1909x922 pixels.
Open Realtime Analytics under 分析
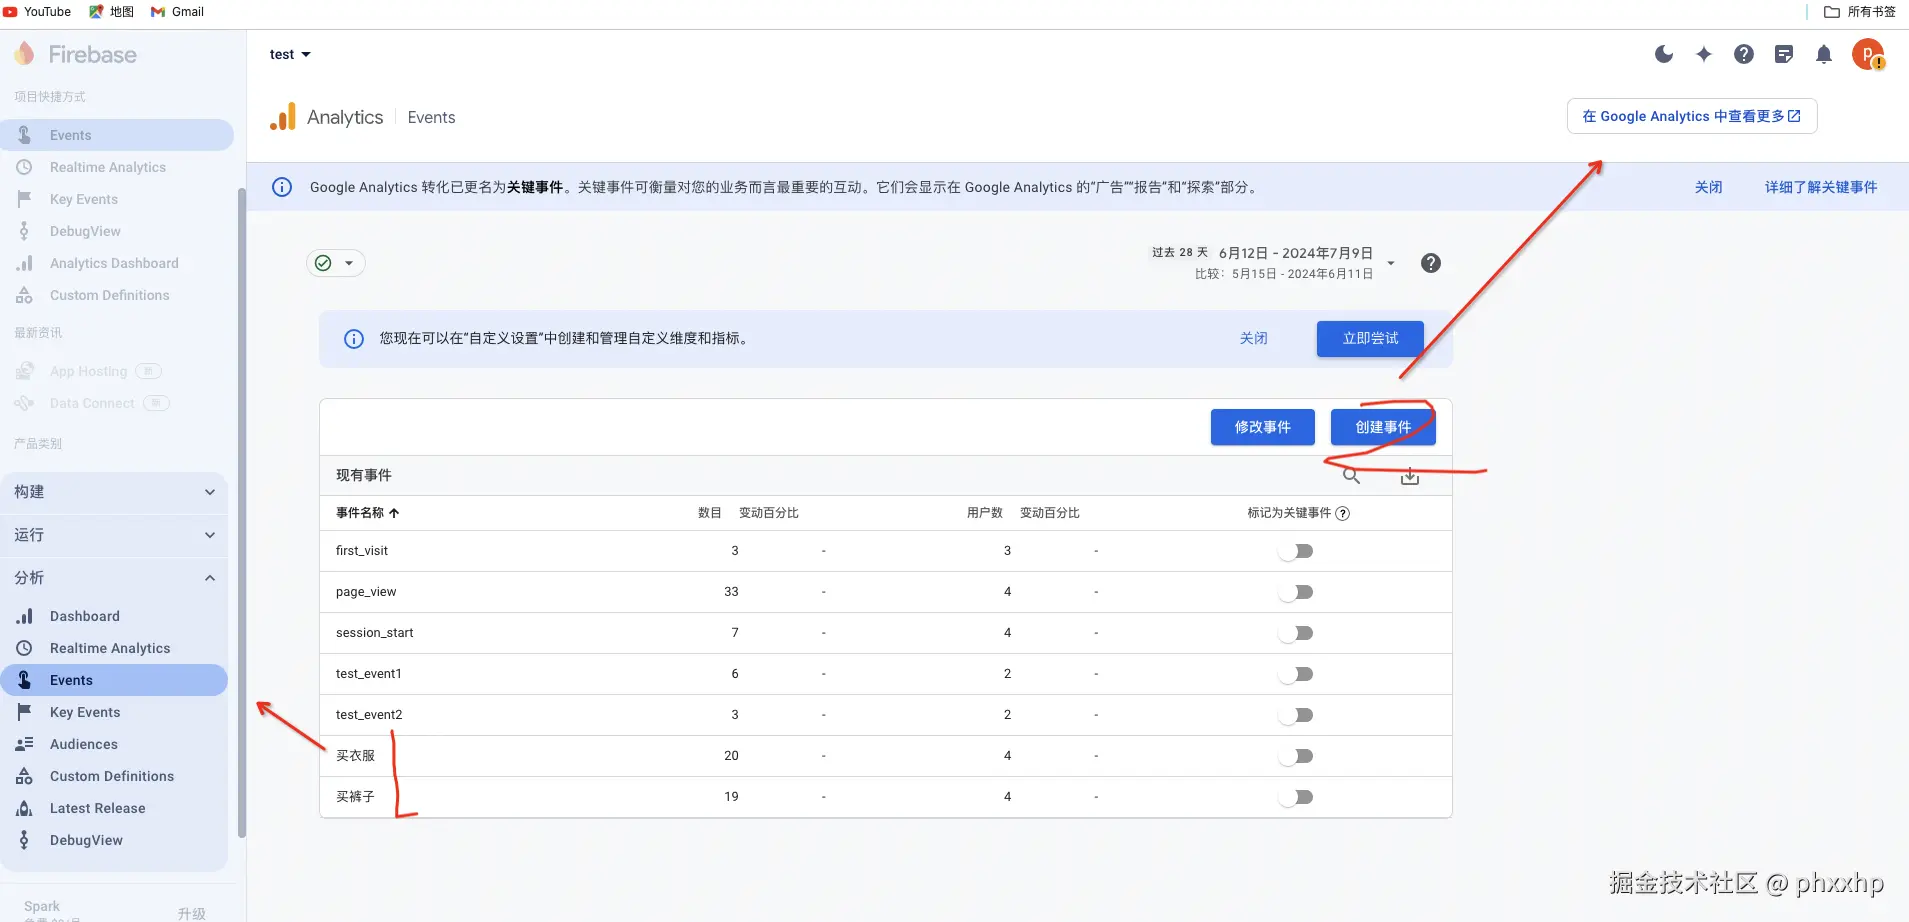point(114,648)
